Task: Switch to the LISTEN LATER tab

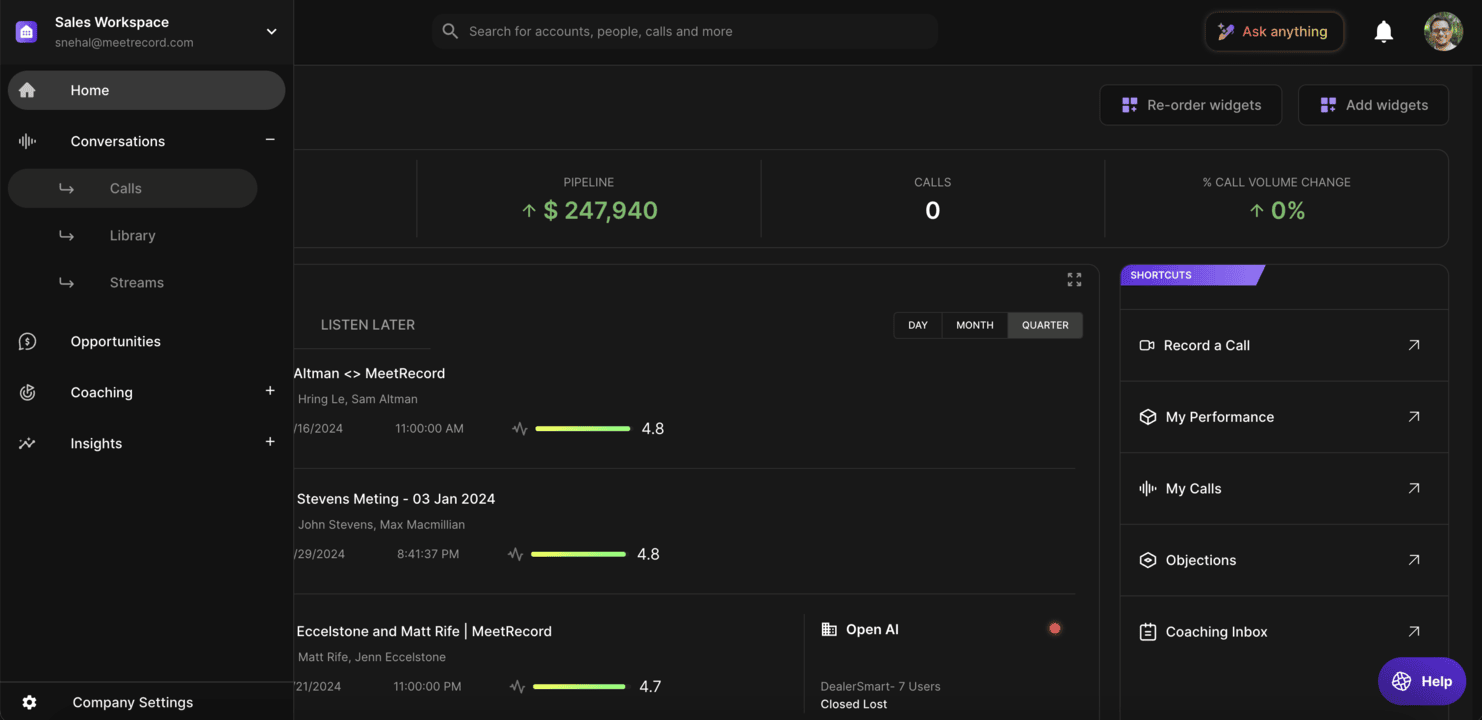Action: click(367, 325)
